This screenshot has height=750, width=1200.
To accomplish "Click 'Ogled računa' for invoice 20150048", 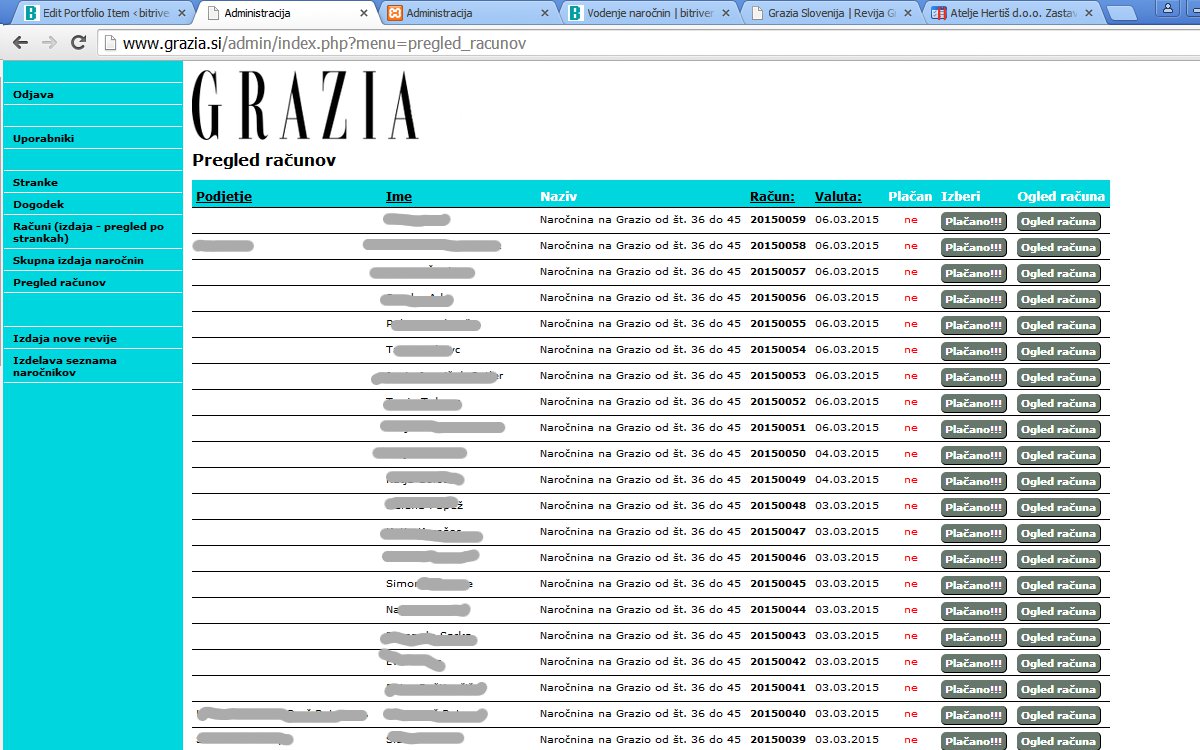I will click(x=1059, y=507).
